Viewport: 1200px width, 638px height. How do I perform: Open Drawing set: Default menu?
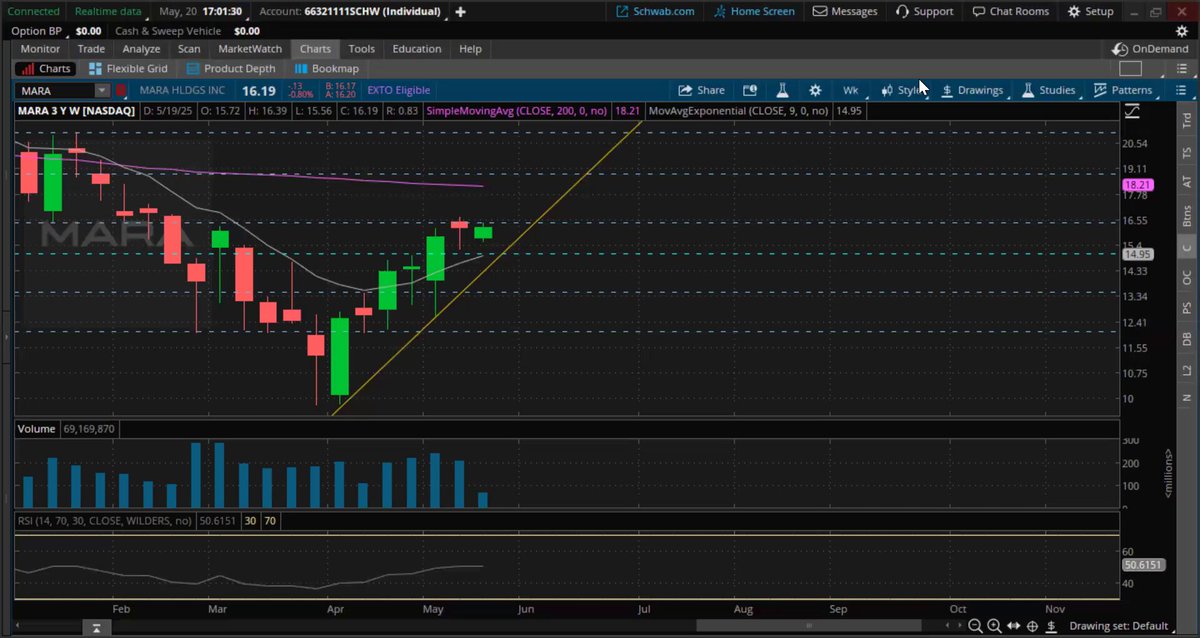(1119, 626)
